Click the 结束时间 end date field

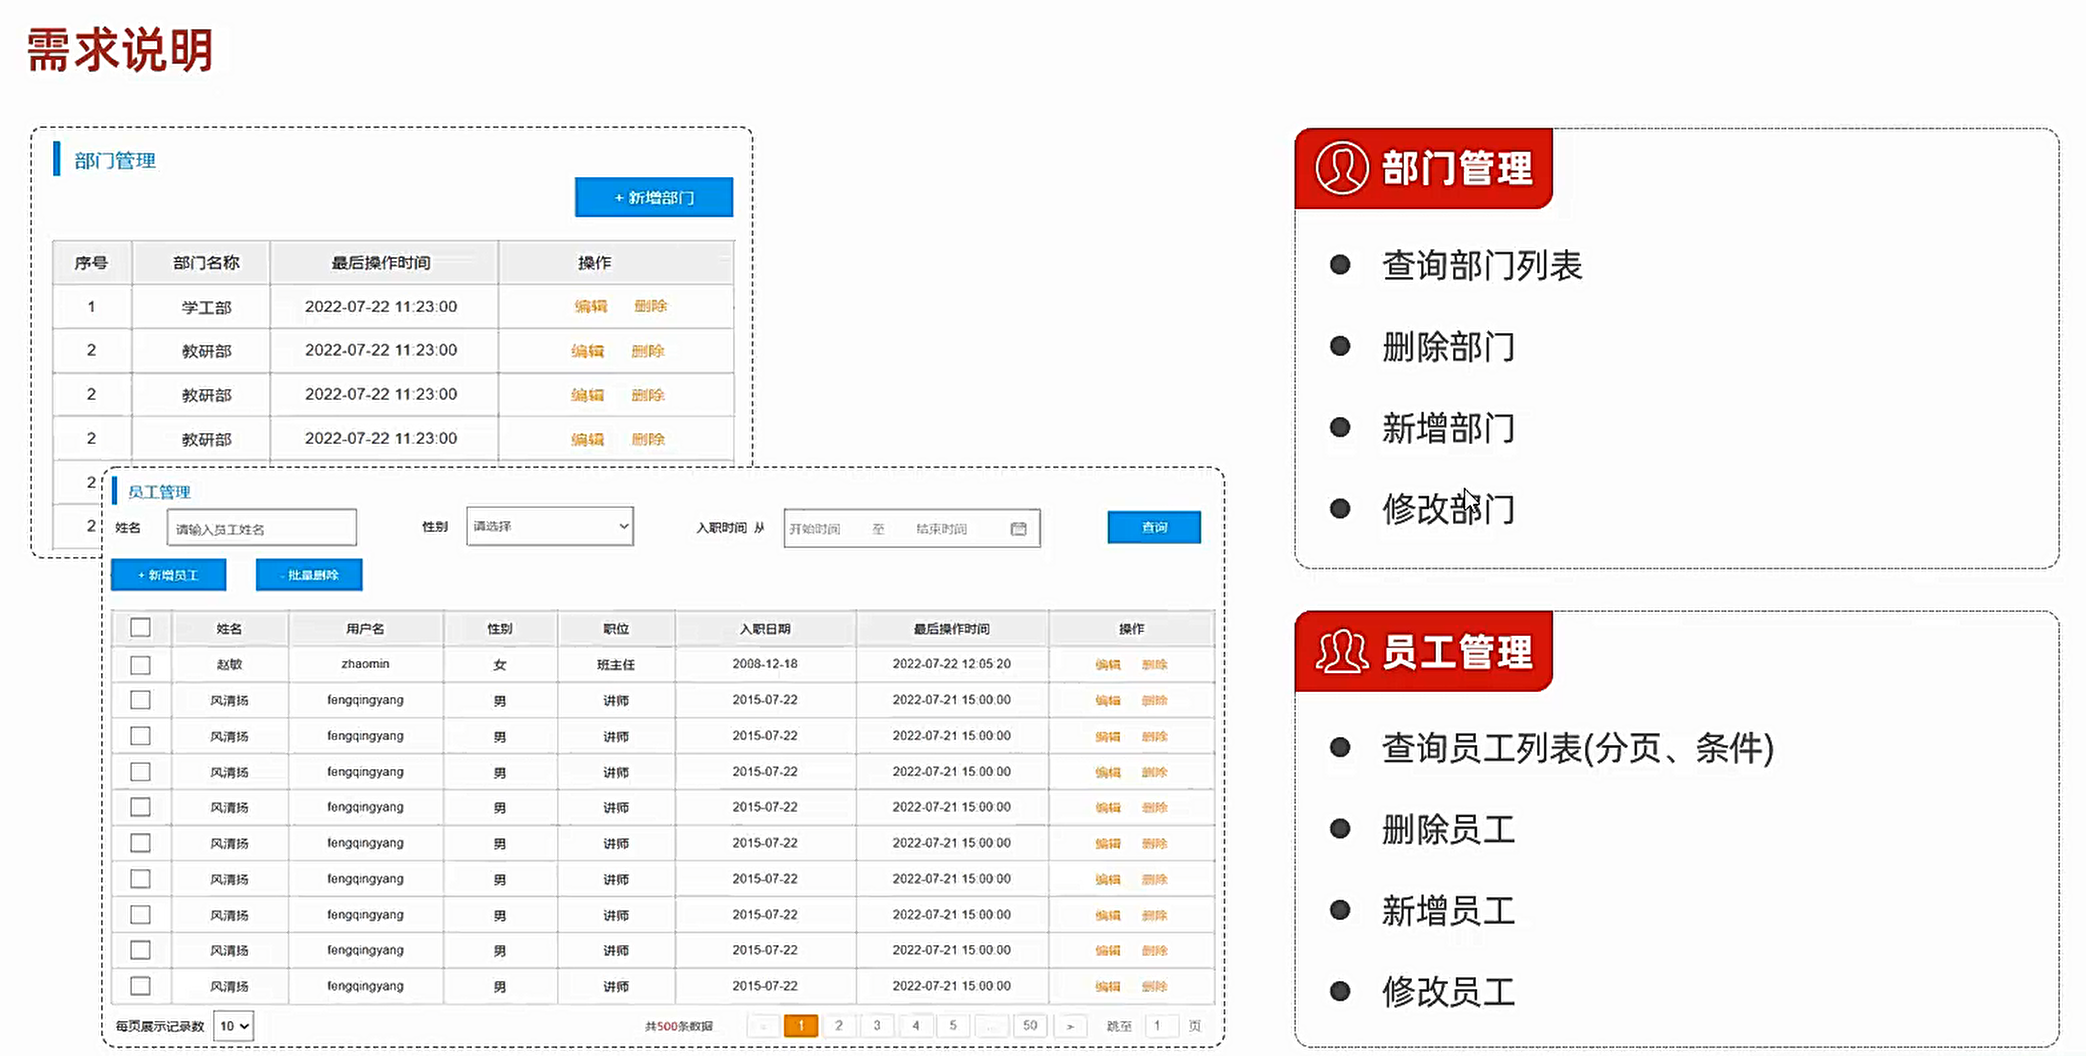point(941,529)
